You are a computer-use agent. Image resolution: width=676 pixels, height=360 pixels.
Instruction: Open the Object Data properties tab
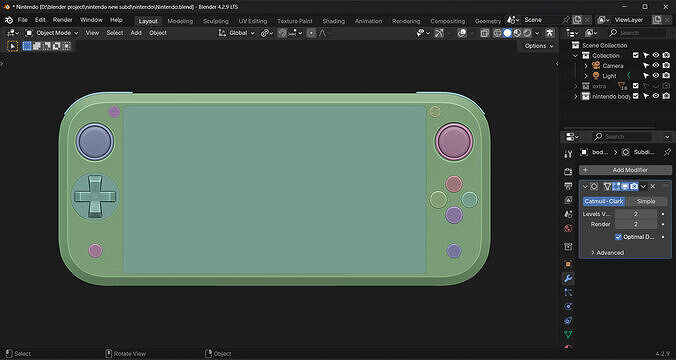(568, 335)
